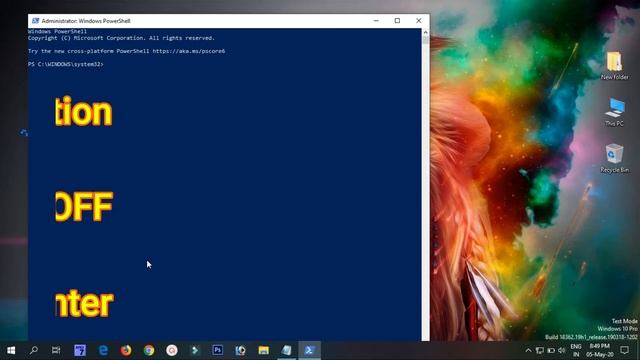
Task: Minimize the PowerShell window
Action: (376, 21)
